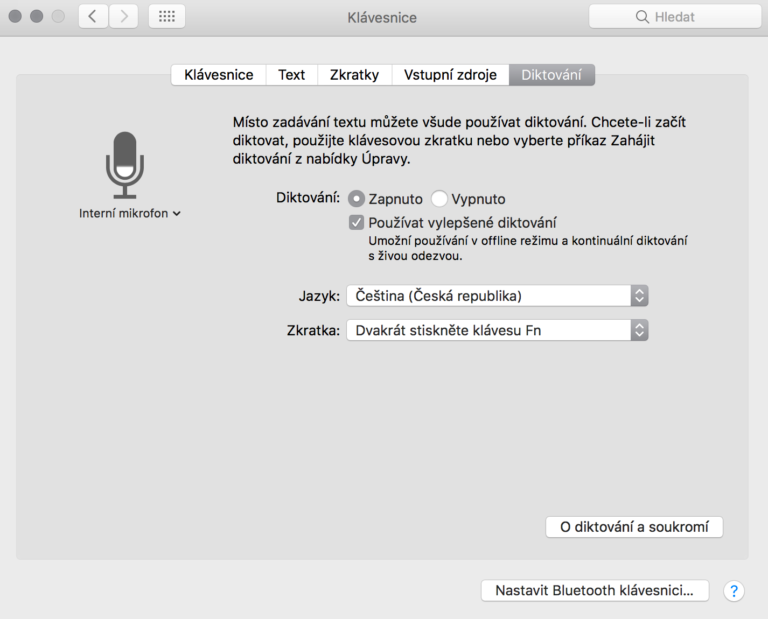Click the back navigation arrow
This screenshot has width=768, height=619.
(x=93, y=17)
